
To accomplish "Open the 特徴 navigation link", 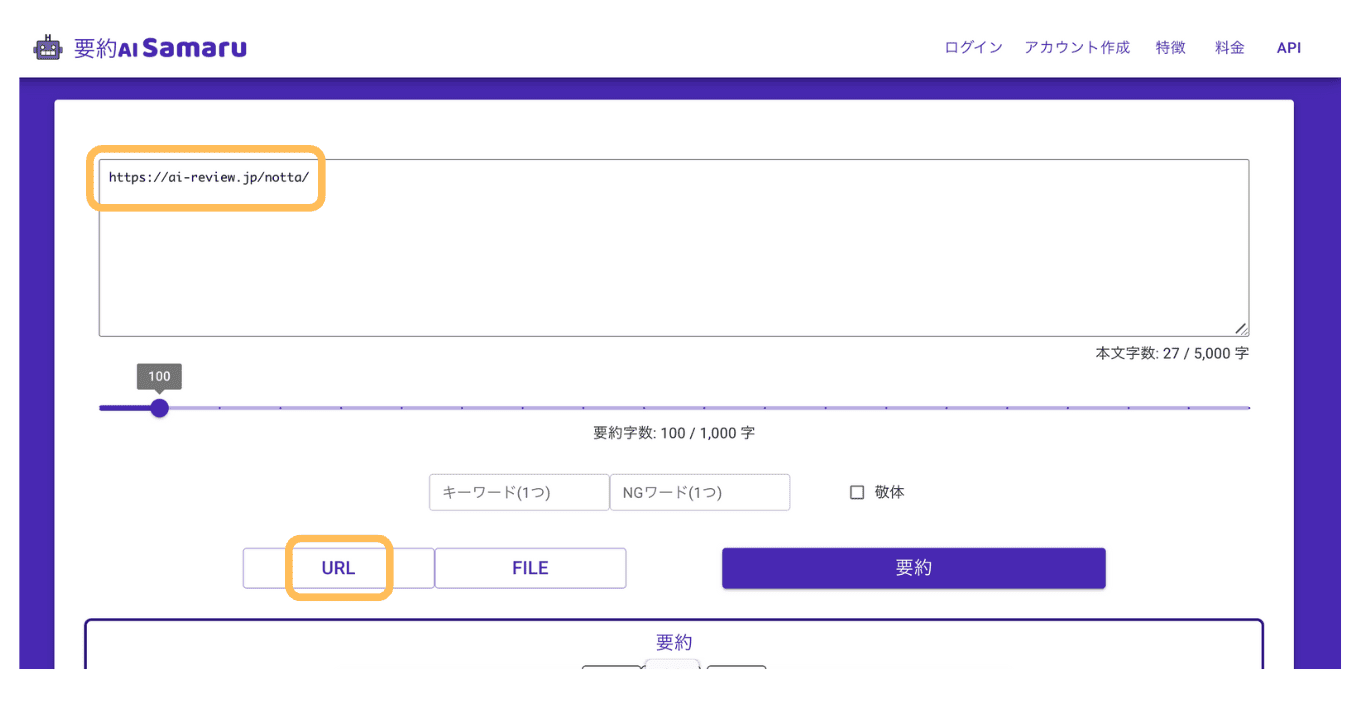I will point(1170,47).
